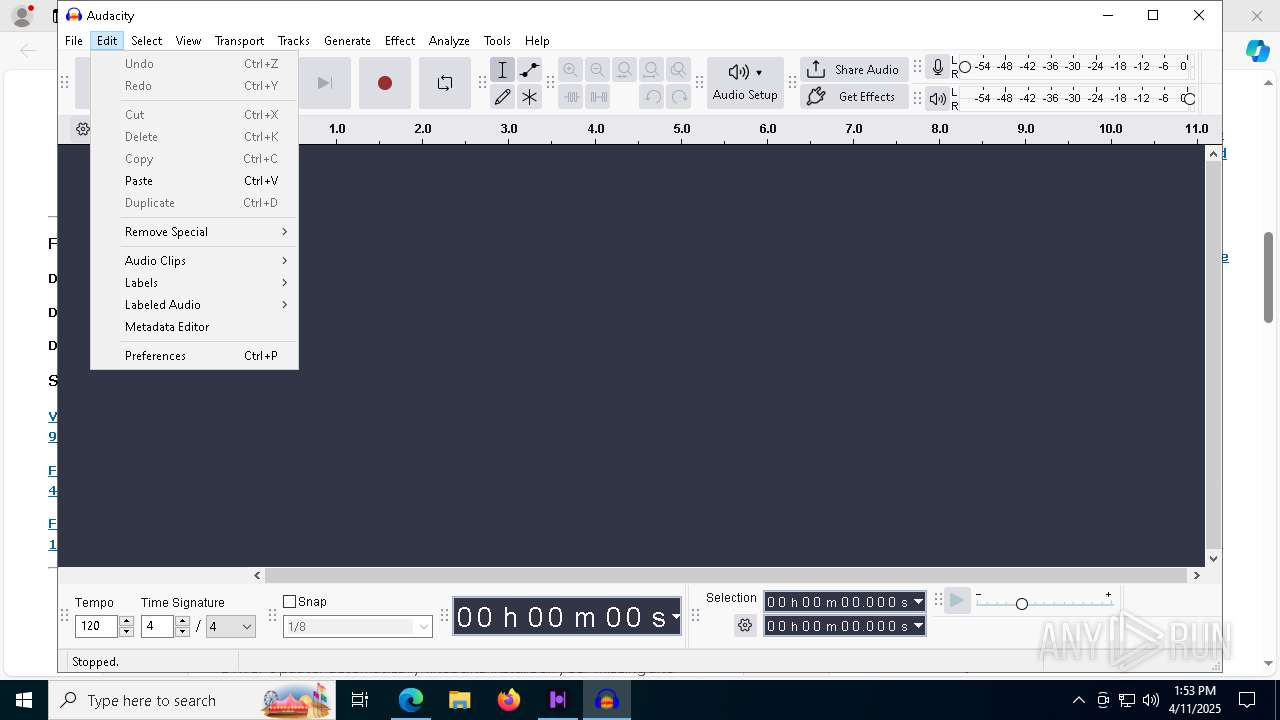Viewport: 1280px width, 720px height.
Task: Click the Tempo input field
Action: click(x=96, y=627)
